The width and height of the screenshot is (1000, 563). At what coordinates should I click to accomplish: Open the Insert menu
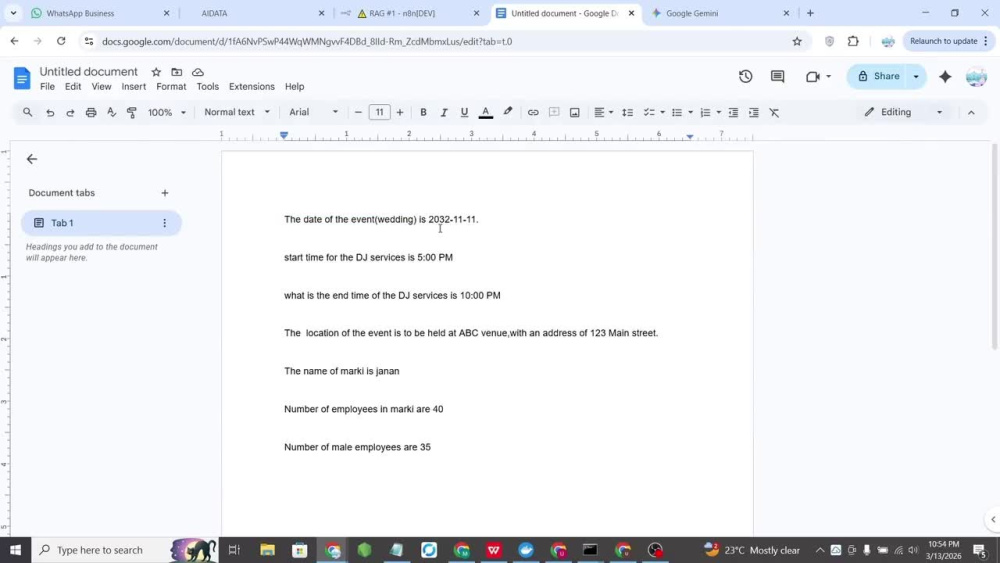click(134, 87)
